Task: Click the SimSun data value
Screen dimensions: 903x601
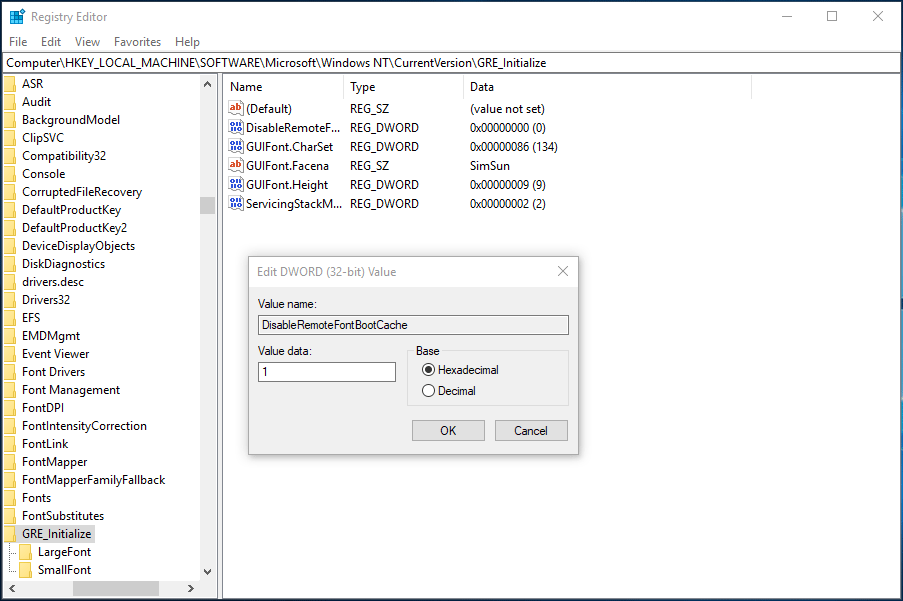Action: coord(490,166)
